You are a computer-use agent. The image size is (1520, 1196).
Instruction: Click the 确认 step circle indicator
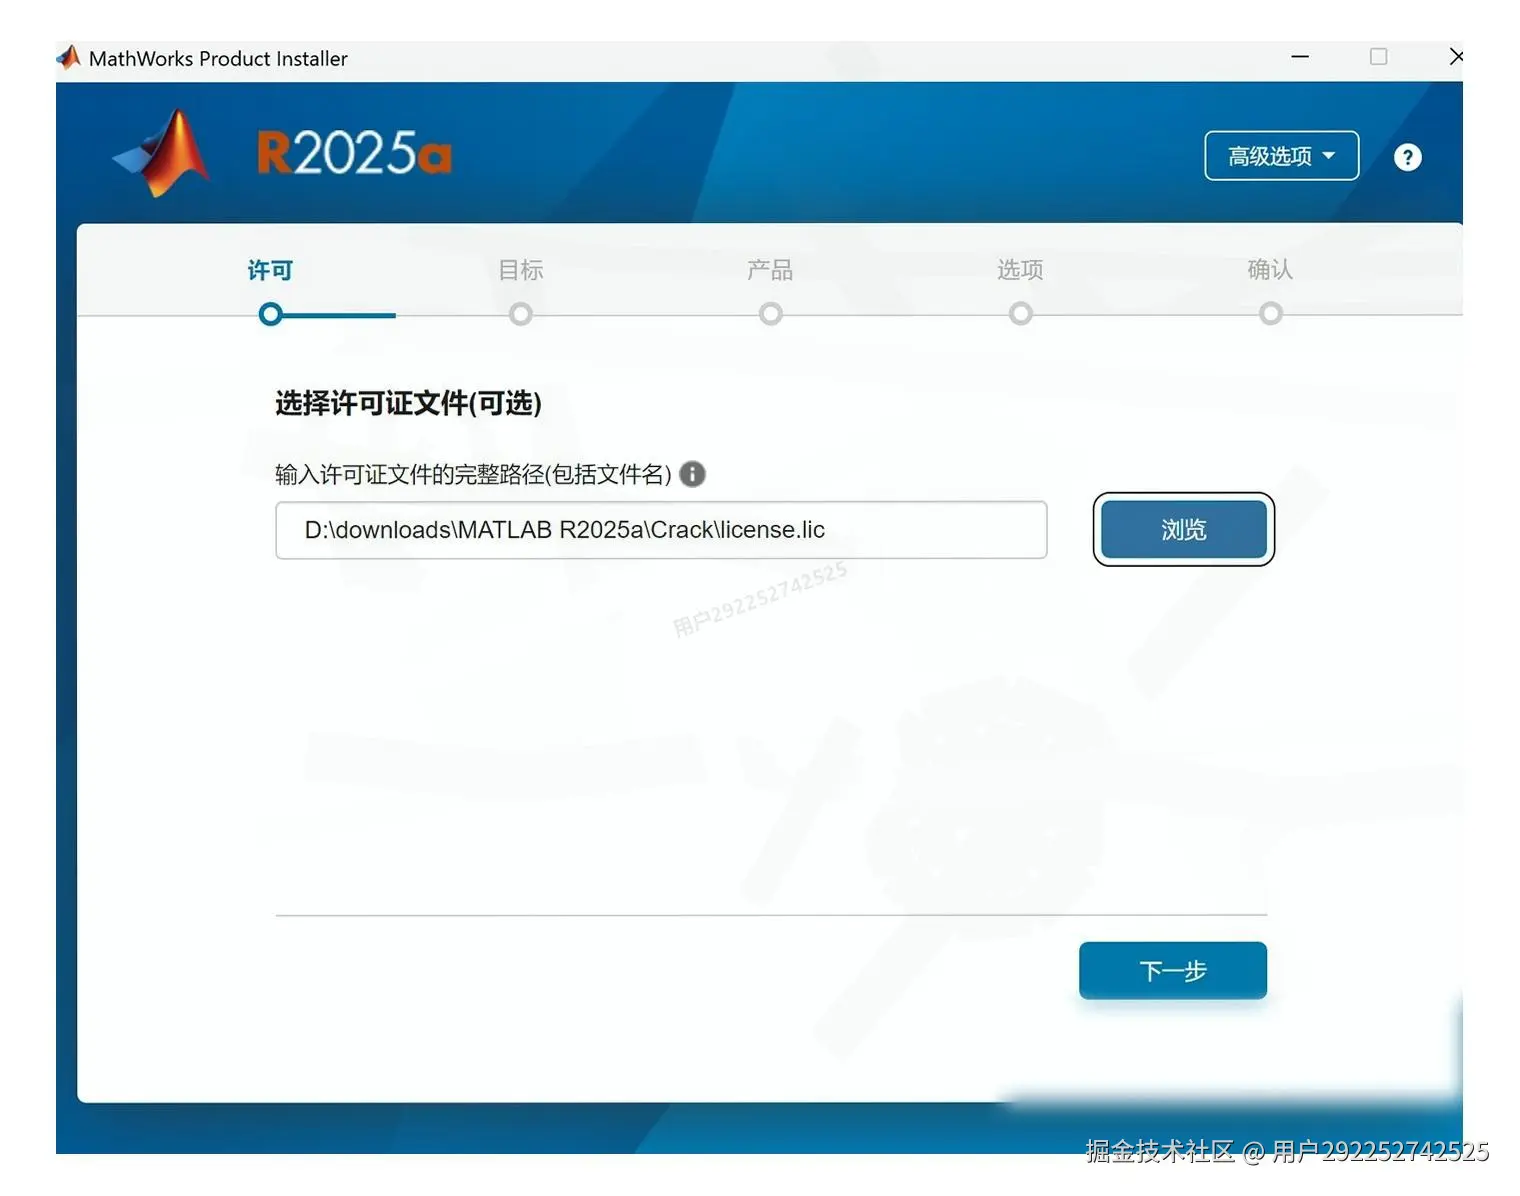point(1270,313)
